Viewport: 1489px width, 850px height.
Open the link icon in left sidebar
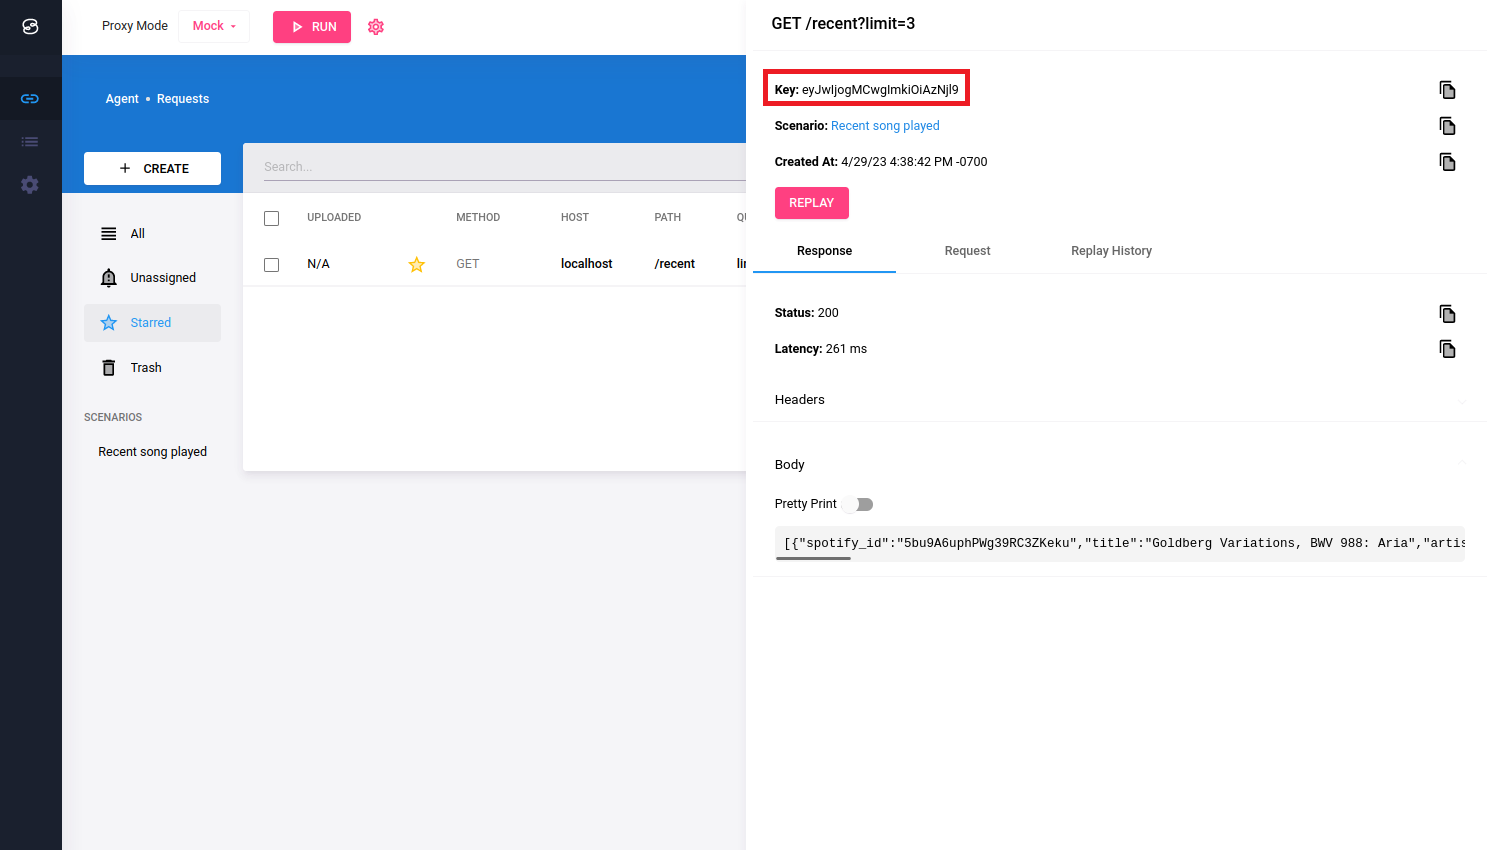[30, 98]
